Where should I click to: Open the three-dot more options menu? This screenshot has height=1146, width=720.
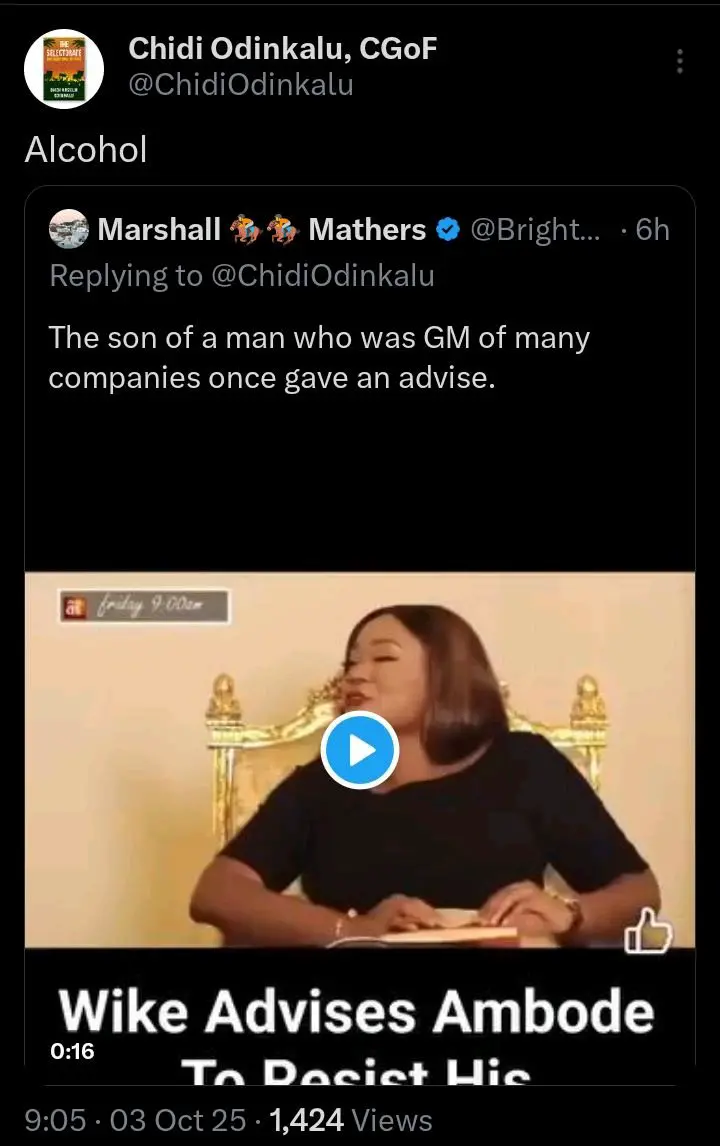coord(680,61)
